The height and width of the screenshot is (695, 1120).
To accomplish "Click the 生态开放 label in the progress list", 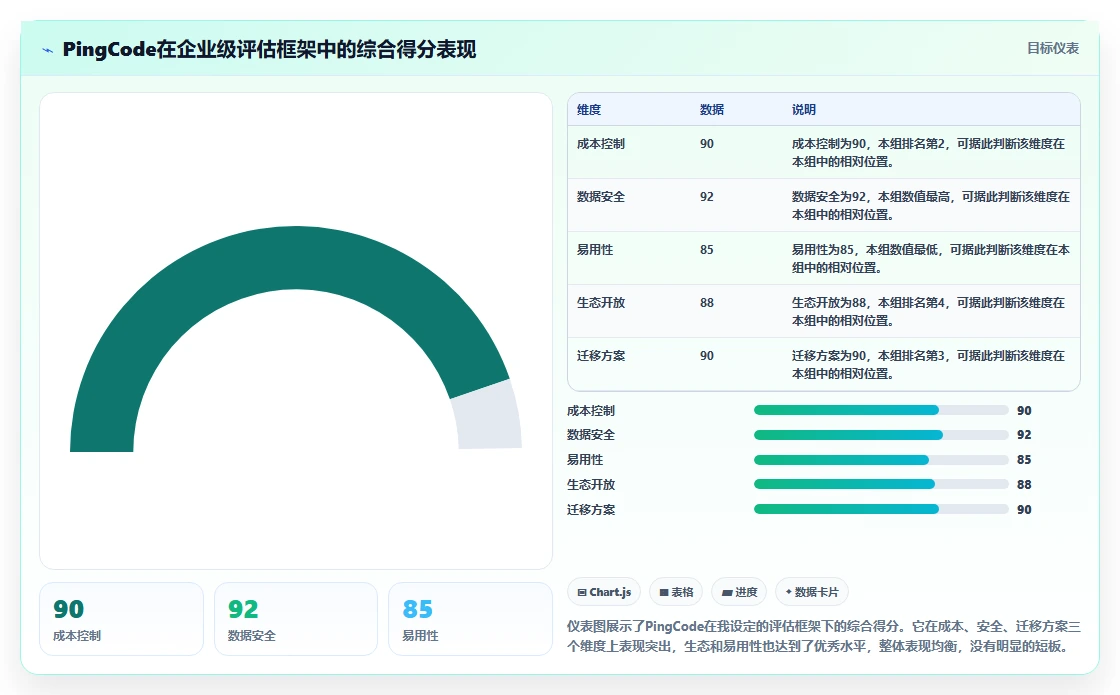I will pos(591,484).
